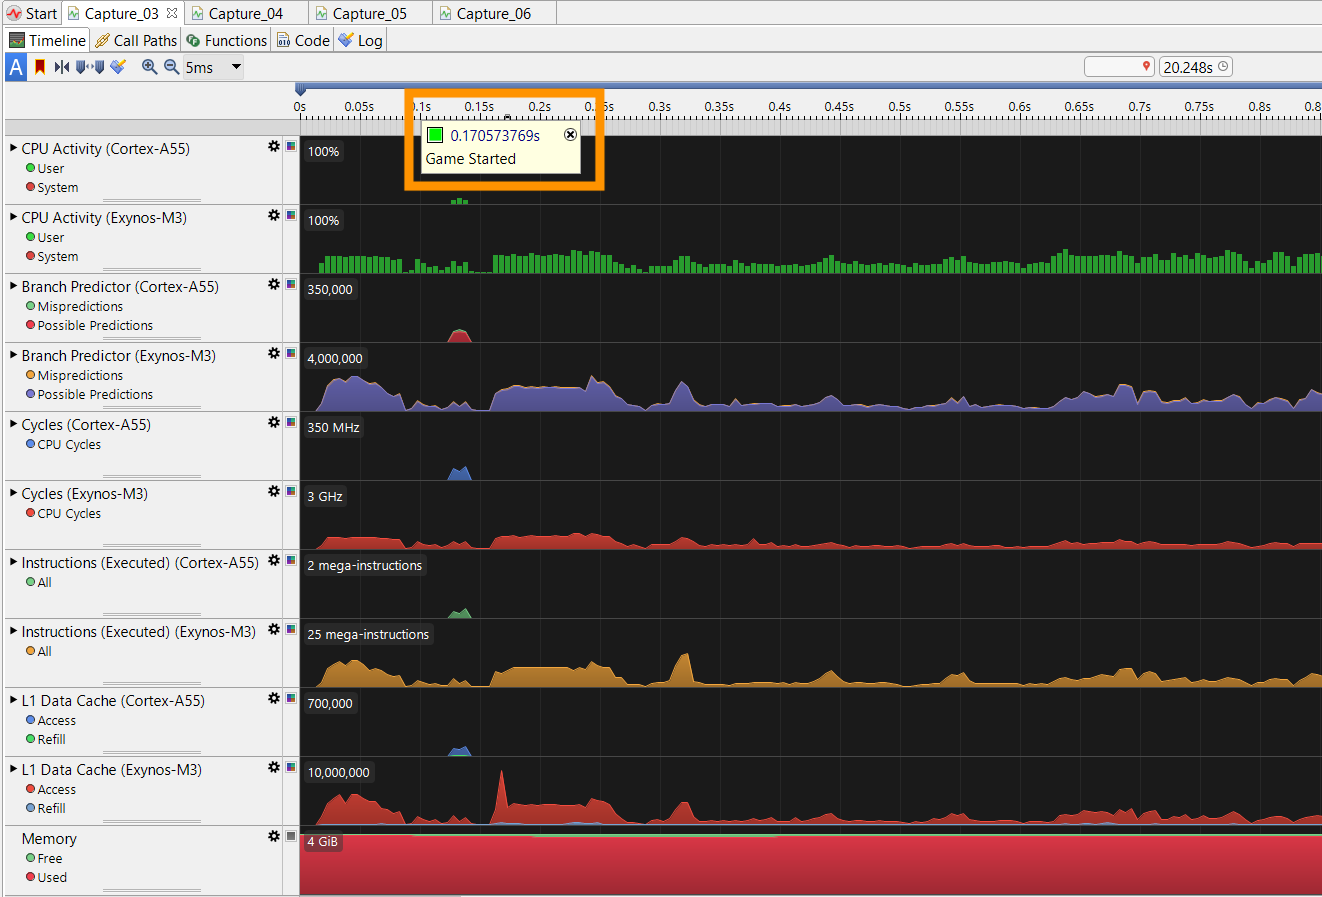
Task: Expand Cycles (Exynos-M3) chart
Action: click(x=14, y=493)
